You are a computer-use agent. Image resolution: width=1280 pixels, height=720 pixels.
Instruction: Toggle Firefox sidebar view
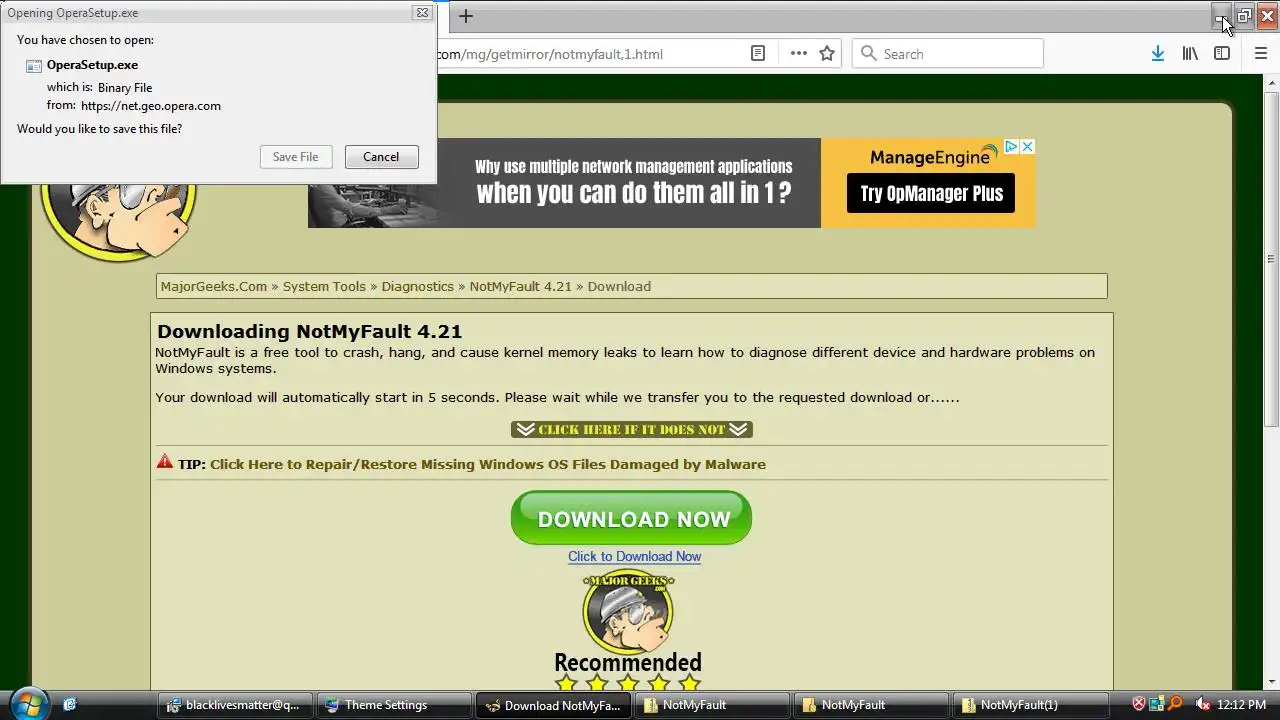click(1222, 54)
